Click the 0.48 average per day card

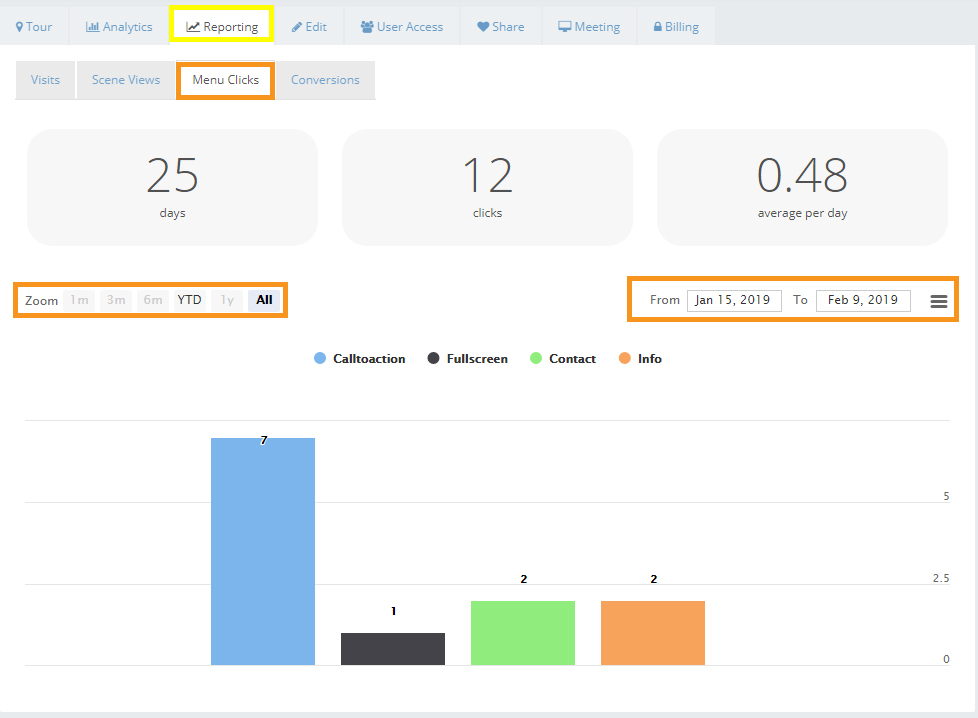(802, 187)
